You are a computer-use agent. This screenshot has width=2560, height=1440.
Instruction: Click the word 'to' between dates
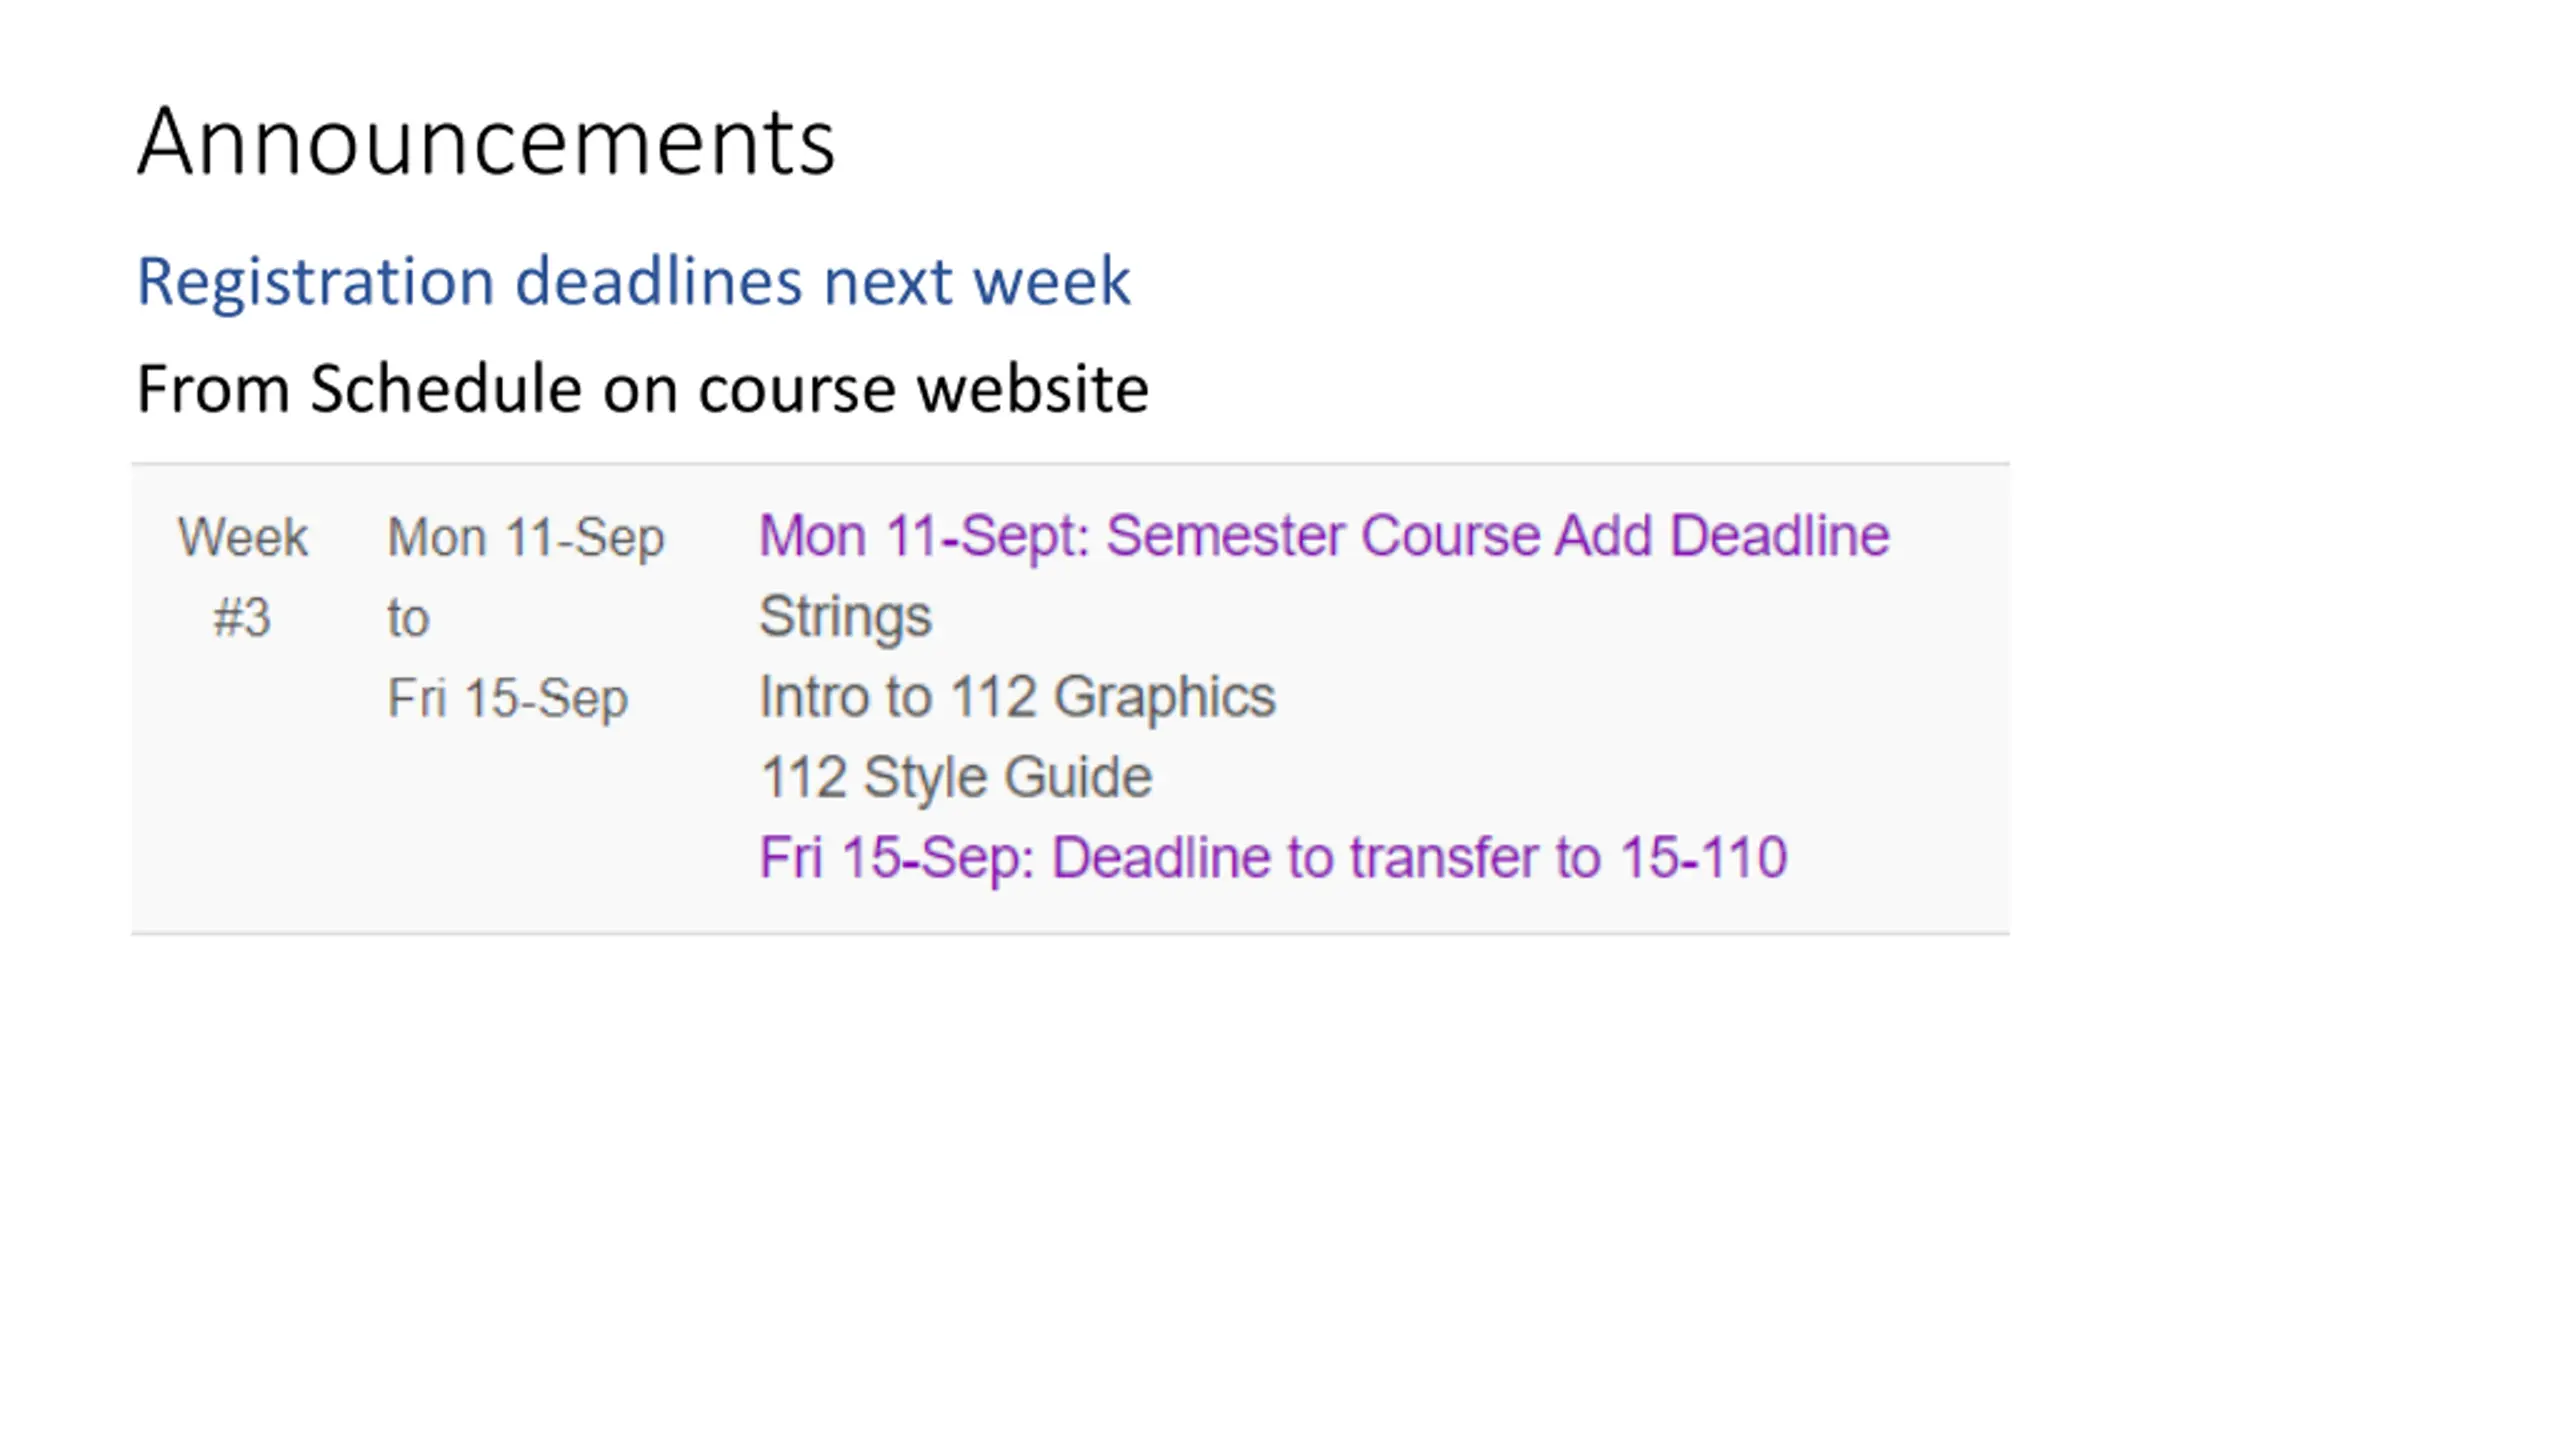(x=408, y=618)
